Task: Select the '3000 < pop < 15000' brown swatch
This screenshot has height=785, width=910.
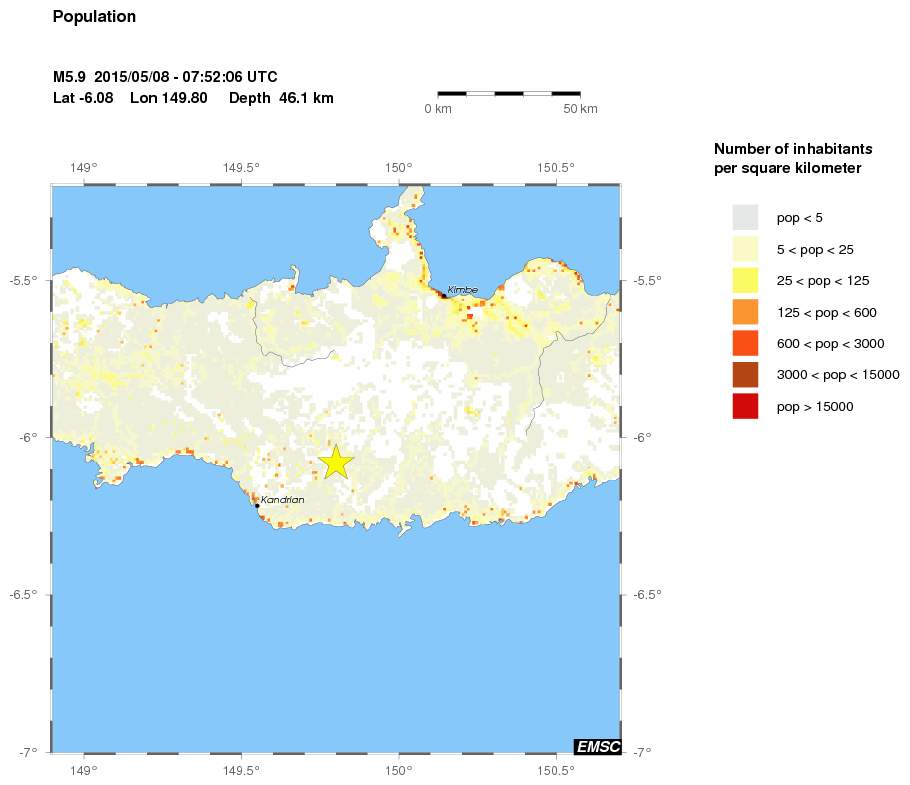Action: coord(745,375)
